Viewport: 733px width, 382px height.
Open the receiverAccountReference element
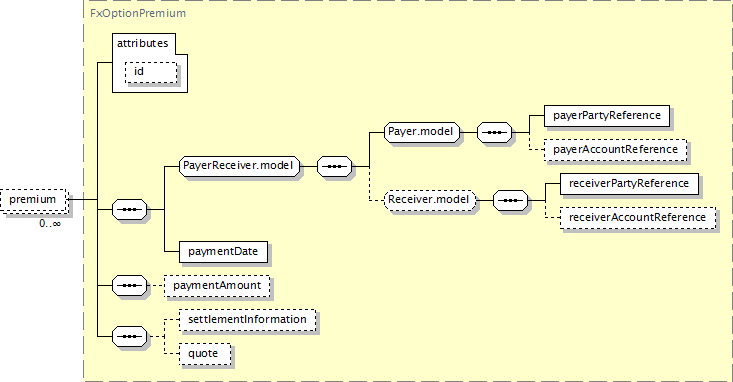pos(638,218)
